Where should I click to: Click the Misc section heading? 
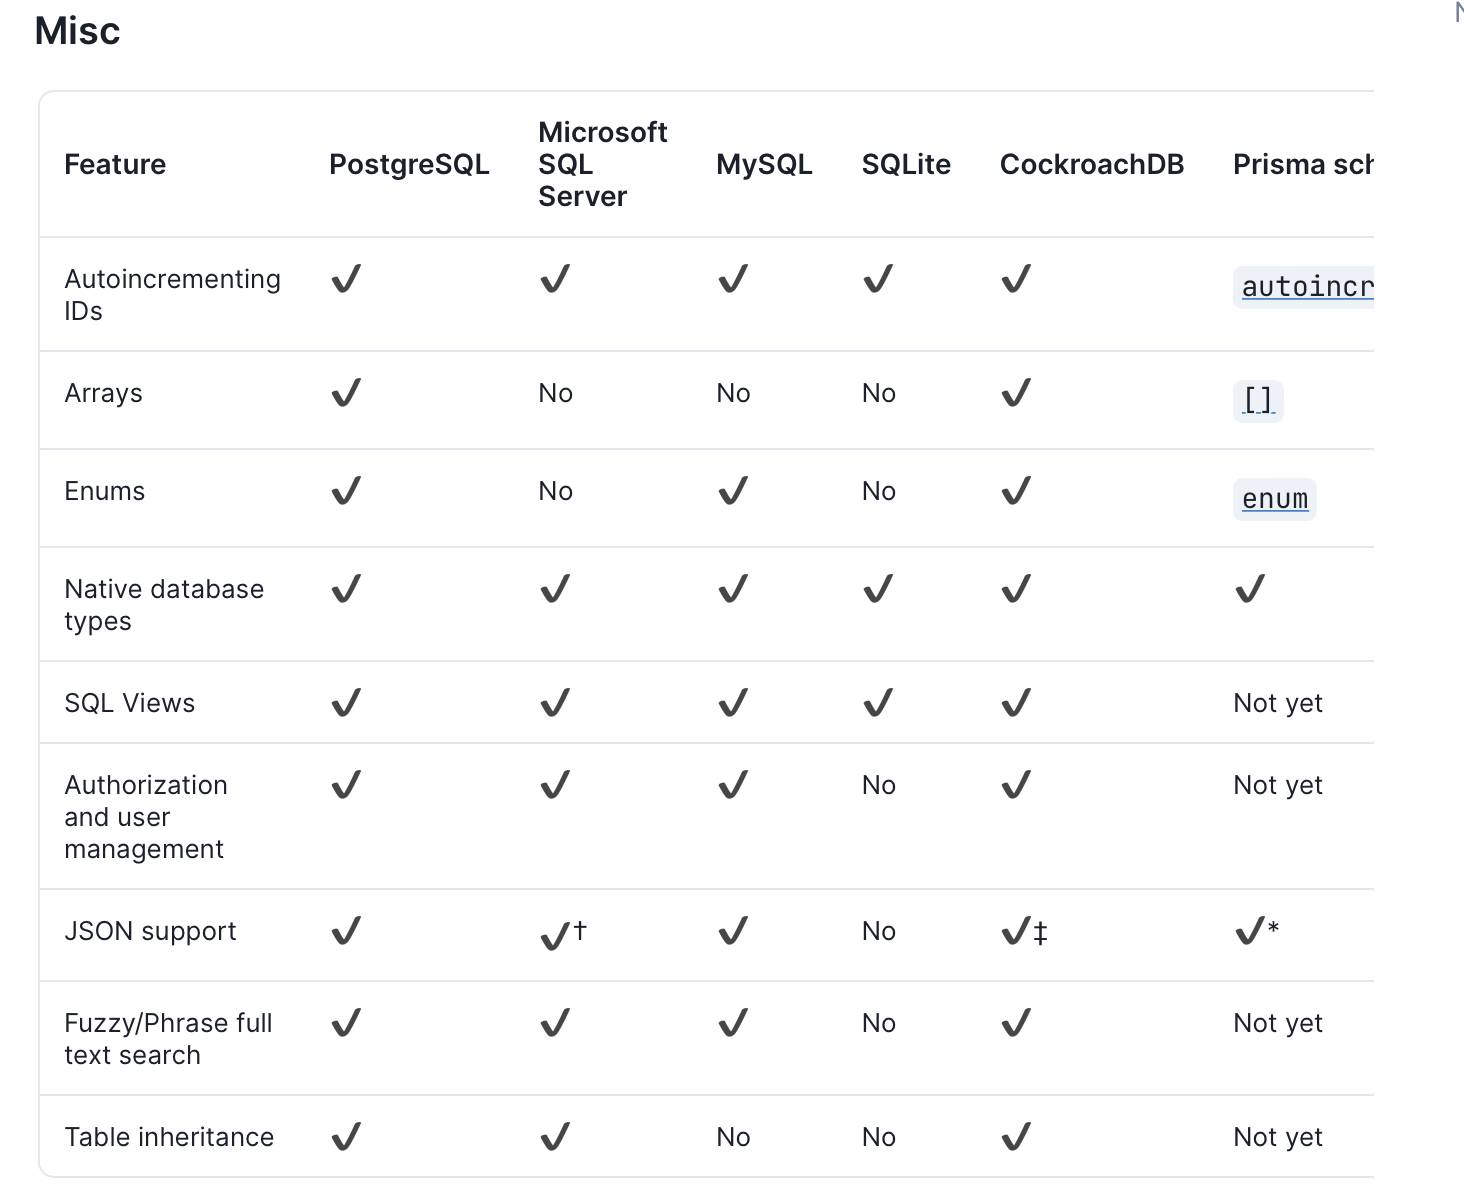(78, 31)
